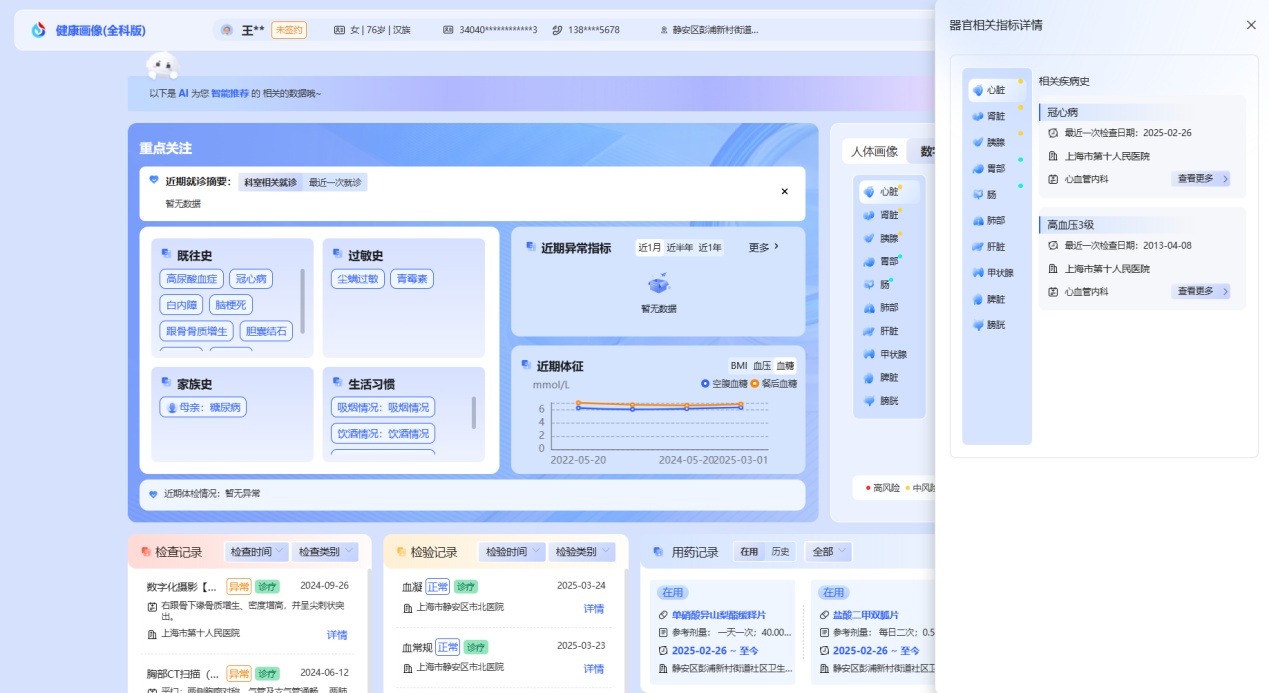
Task: Close the 器官相关指标详情 panel
Action: click(1251, 25)
